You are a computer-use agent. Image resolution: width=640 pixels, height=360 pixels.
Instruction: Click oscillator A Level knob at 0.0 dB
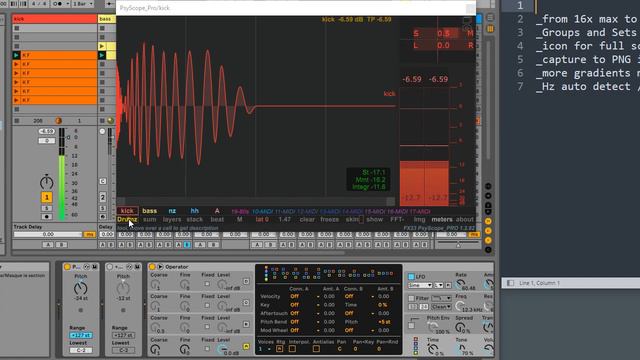pos(222,348)
